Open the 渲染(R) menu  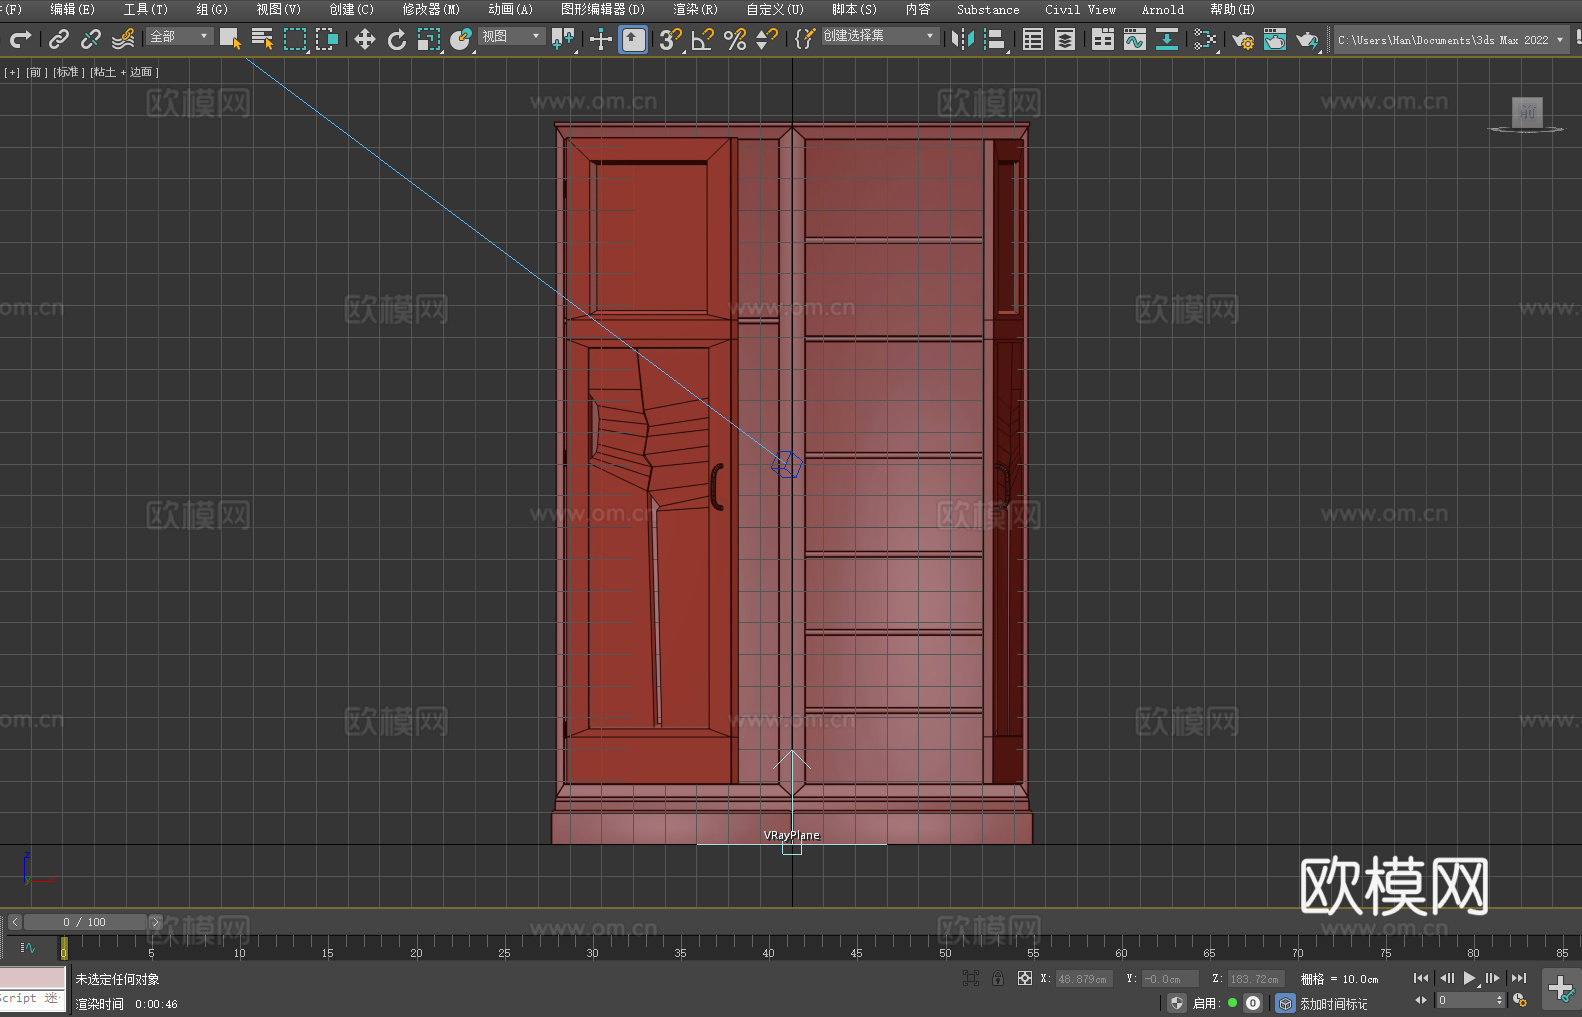[695, 9]
